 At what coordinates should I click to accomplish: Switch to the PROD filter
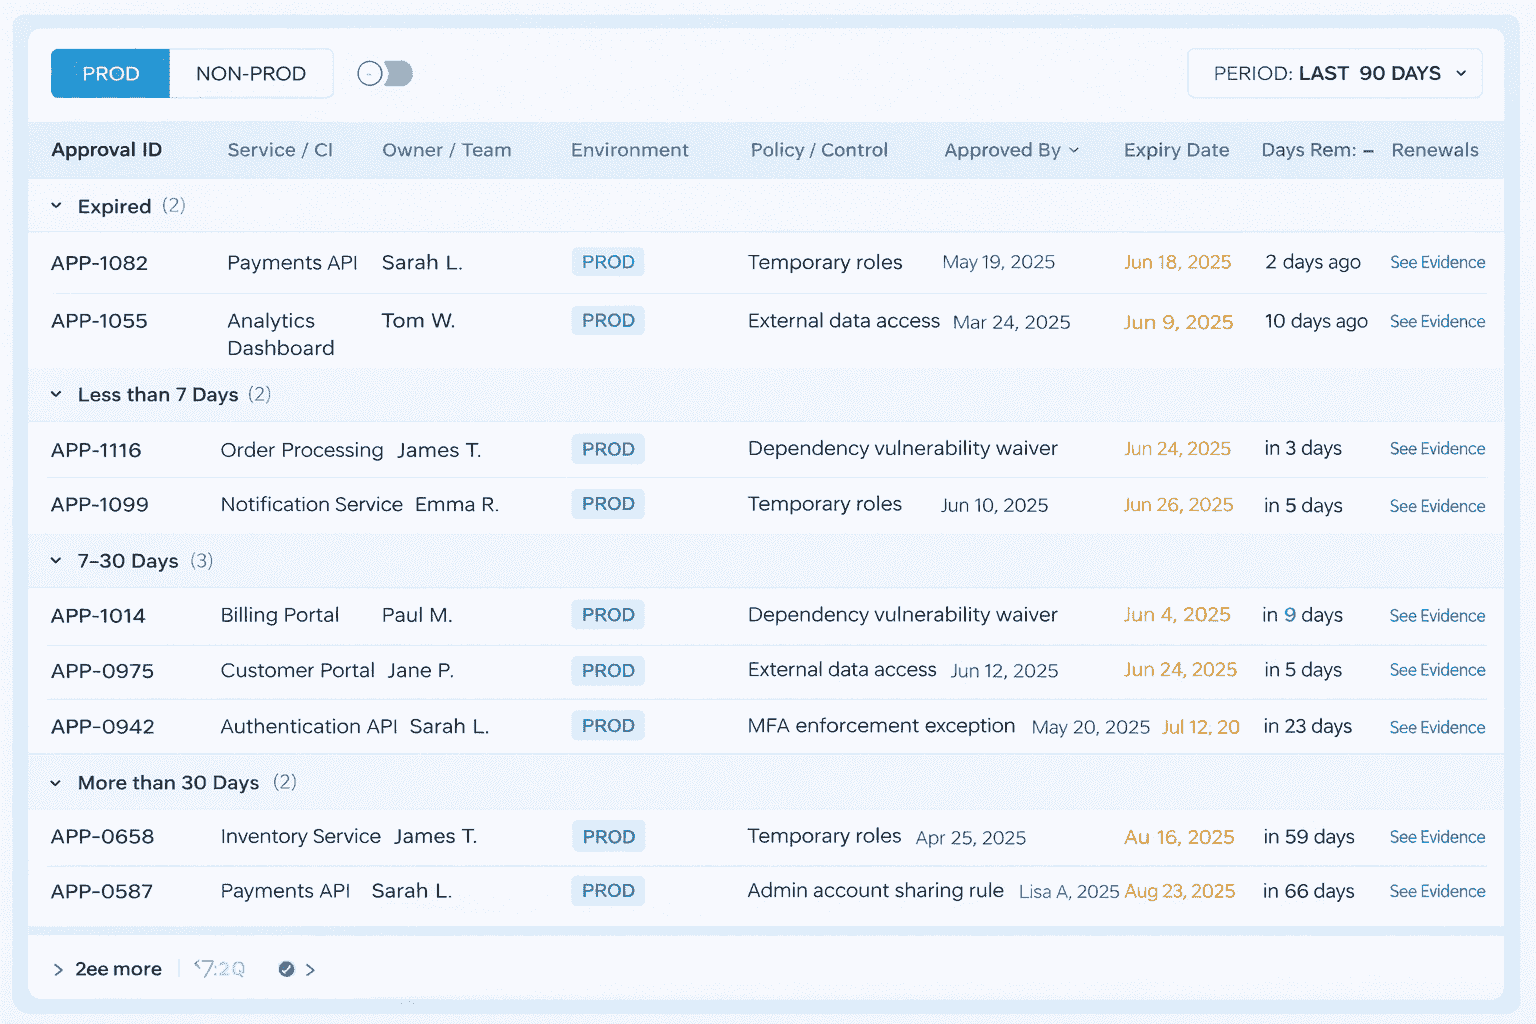110,73
